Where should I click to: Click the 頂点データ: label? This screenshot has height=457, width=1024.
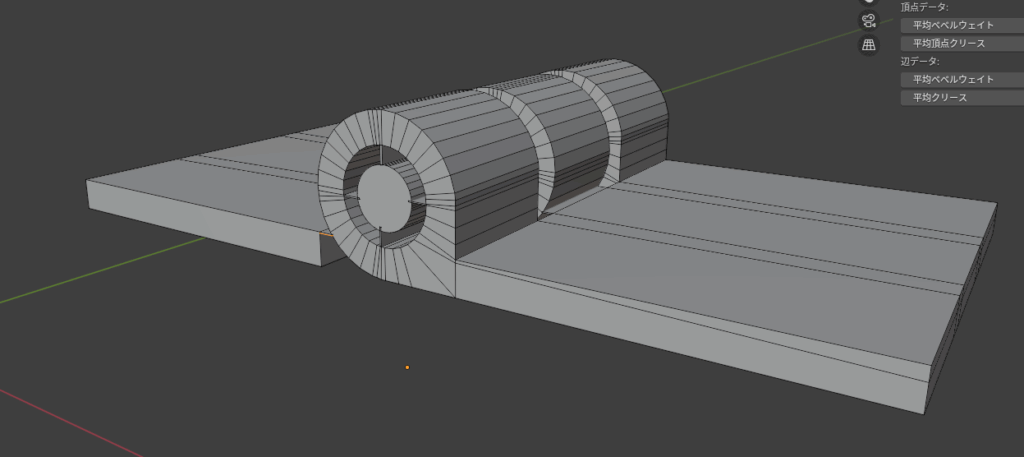coord(924,7)
